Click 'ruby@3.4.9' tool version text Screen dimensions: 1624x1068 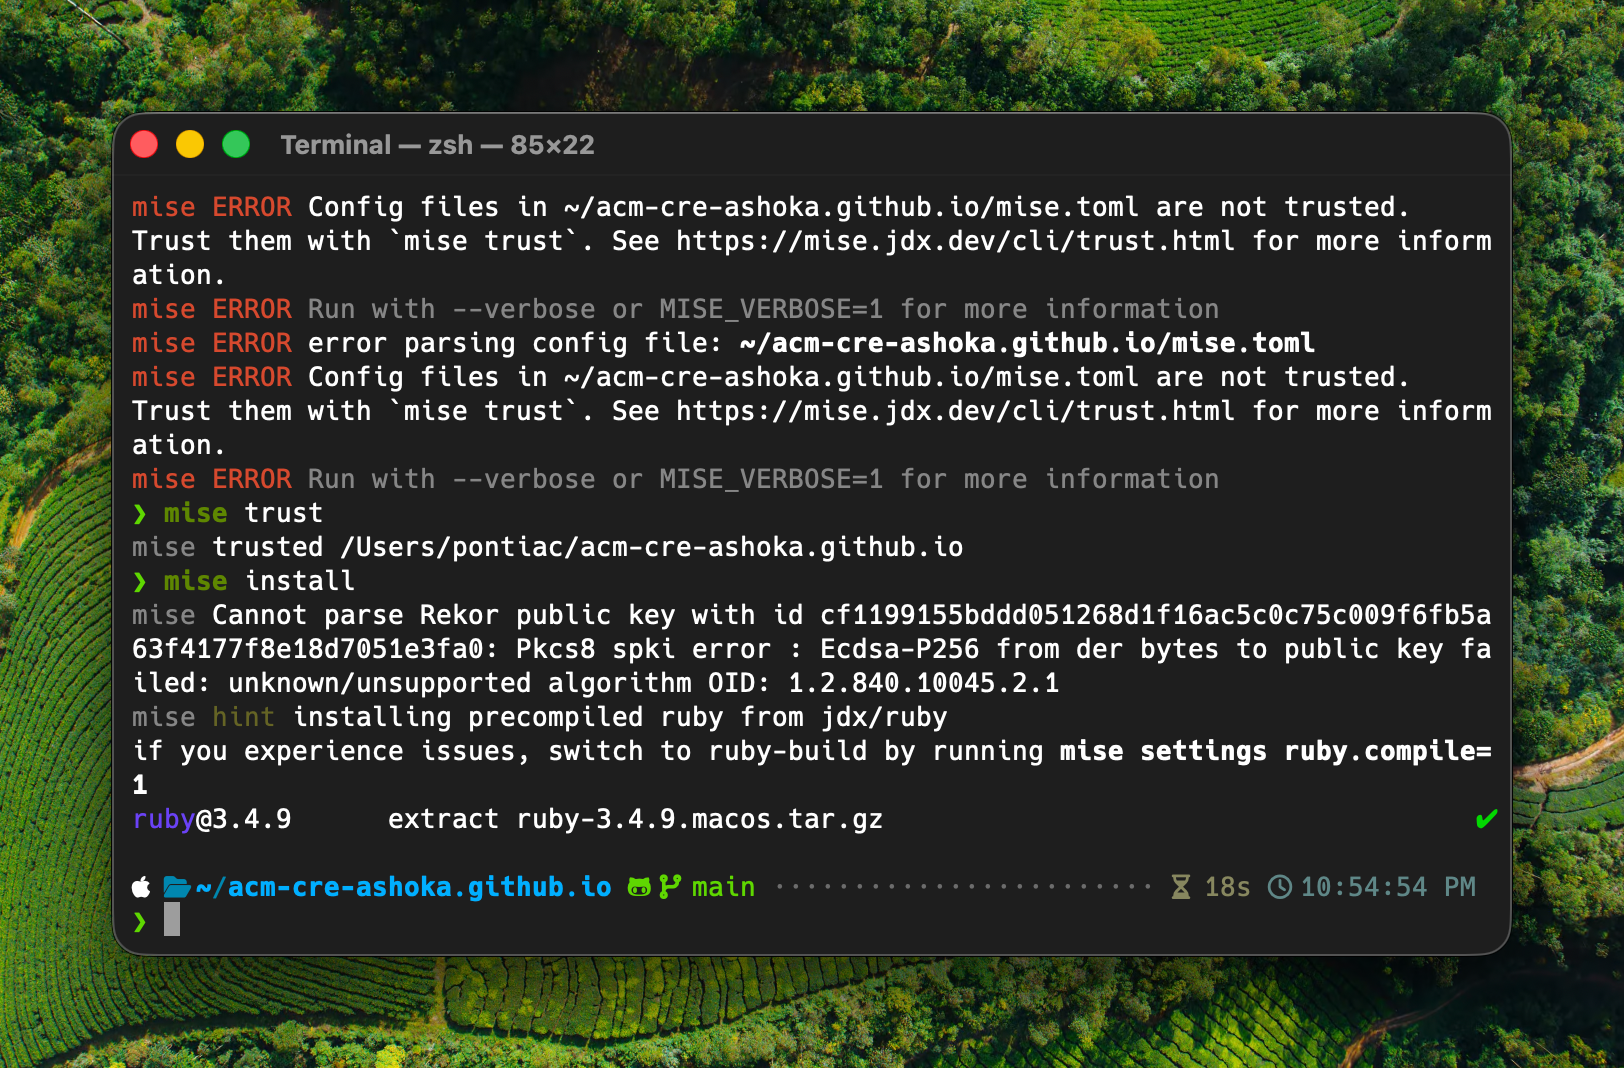pos(212,819)
